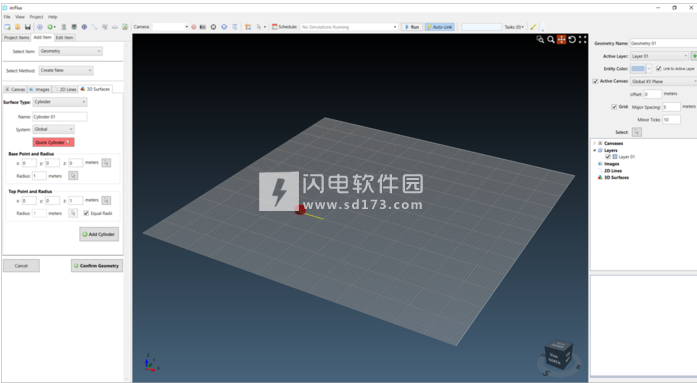Open the Active Canvas dropdown showing Global XY Plane
697x383 pixels.
coord(664,81)
